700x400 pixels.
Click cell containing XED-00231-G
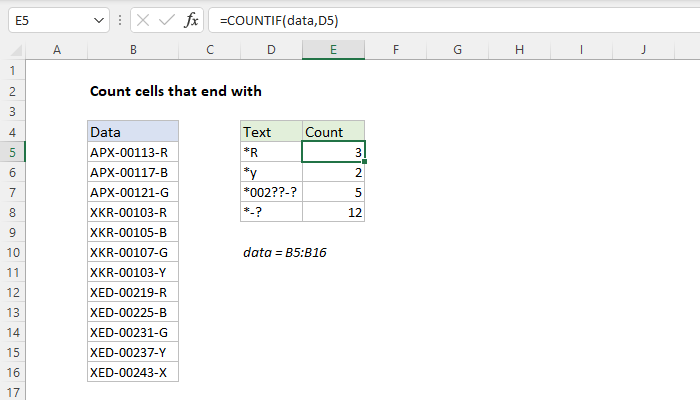[x=133, y=333]
